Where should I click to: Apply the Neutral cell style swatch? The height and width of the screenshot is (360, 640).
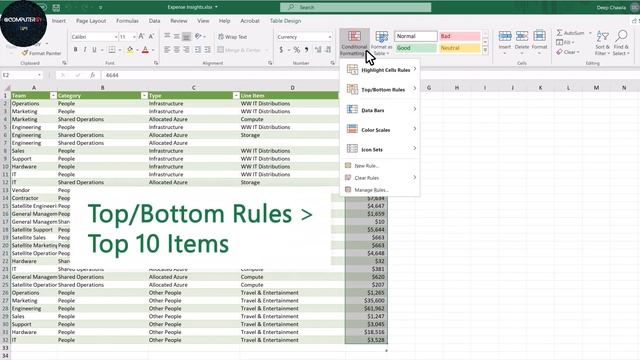460,48
